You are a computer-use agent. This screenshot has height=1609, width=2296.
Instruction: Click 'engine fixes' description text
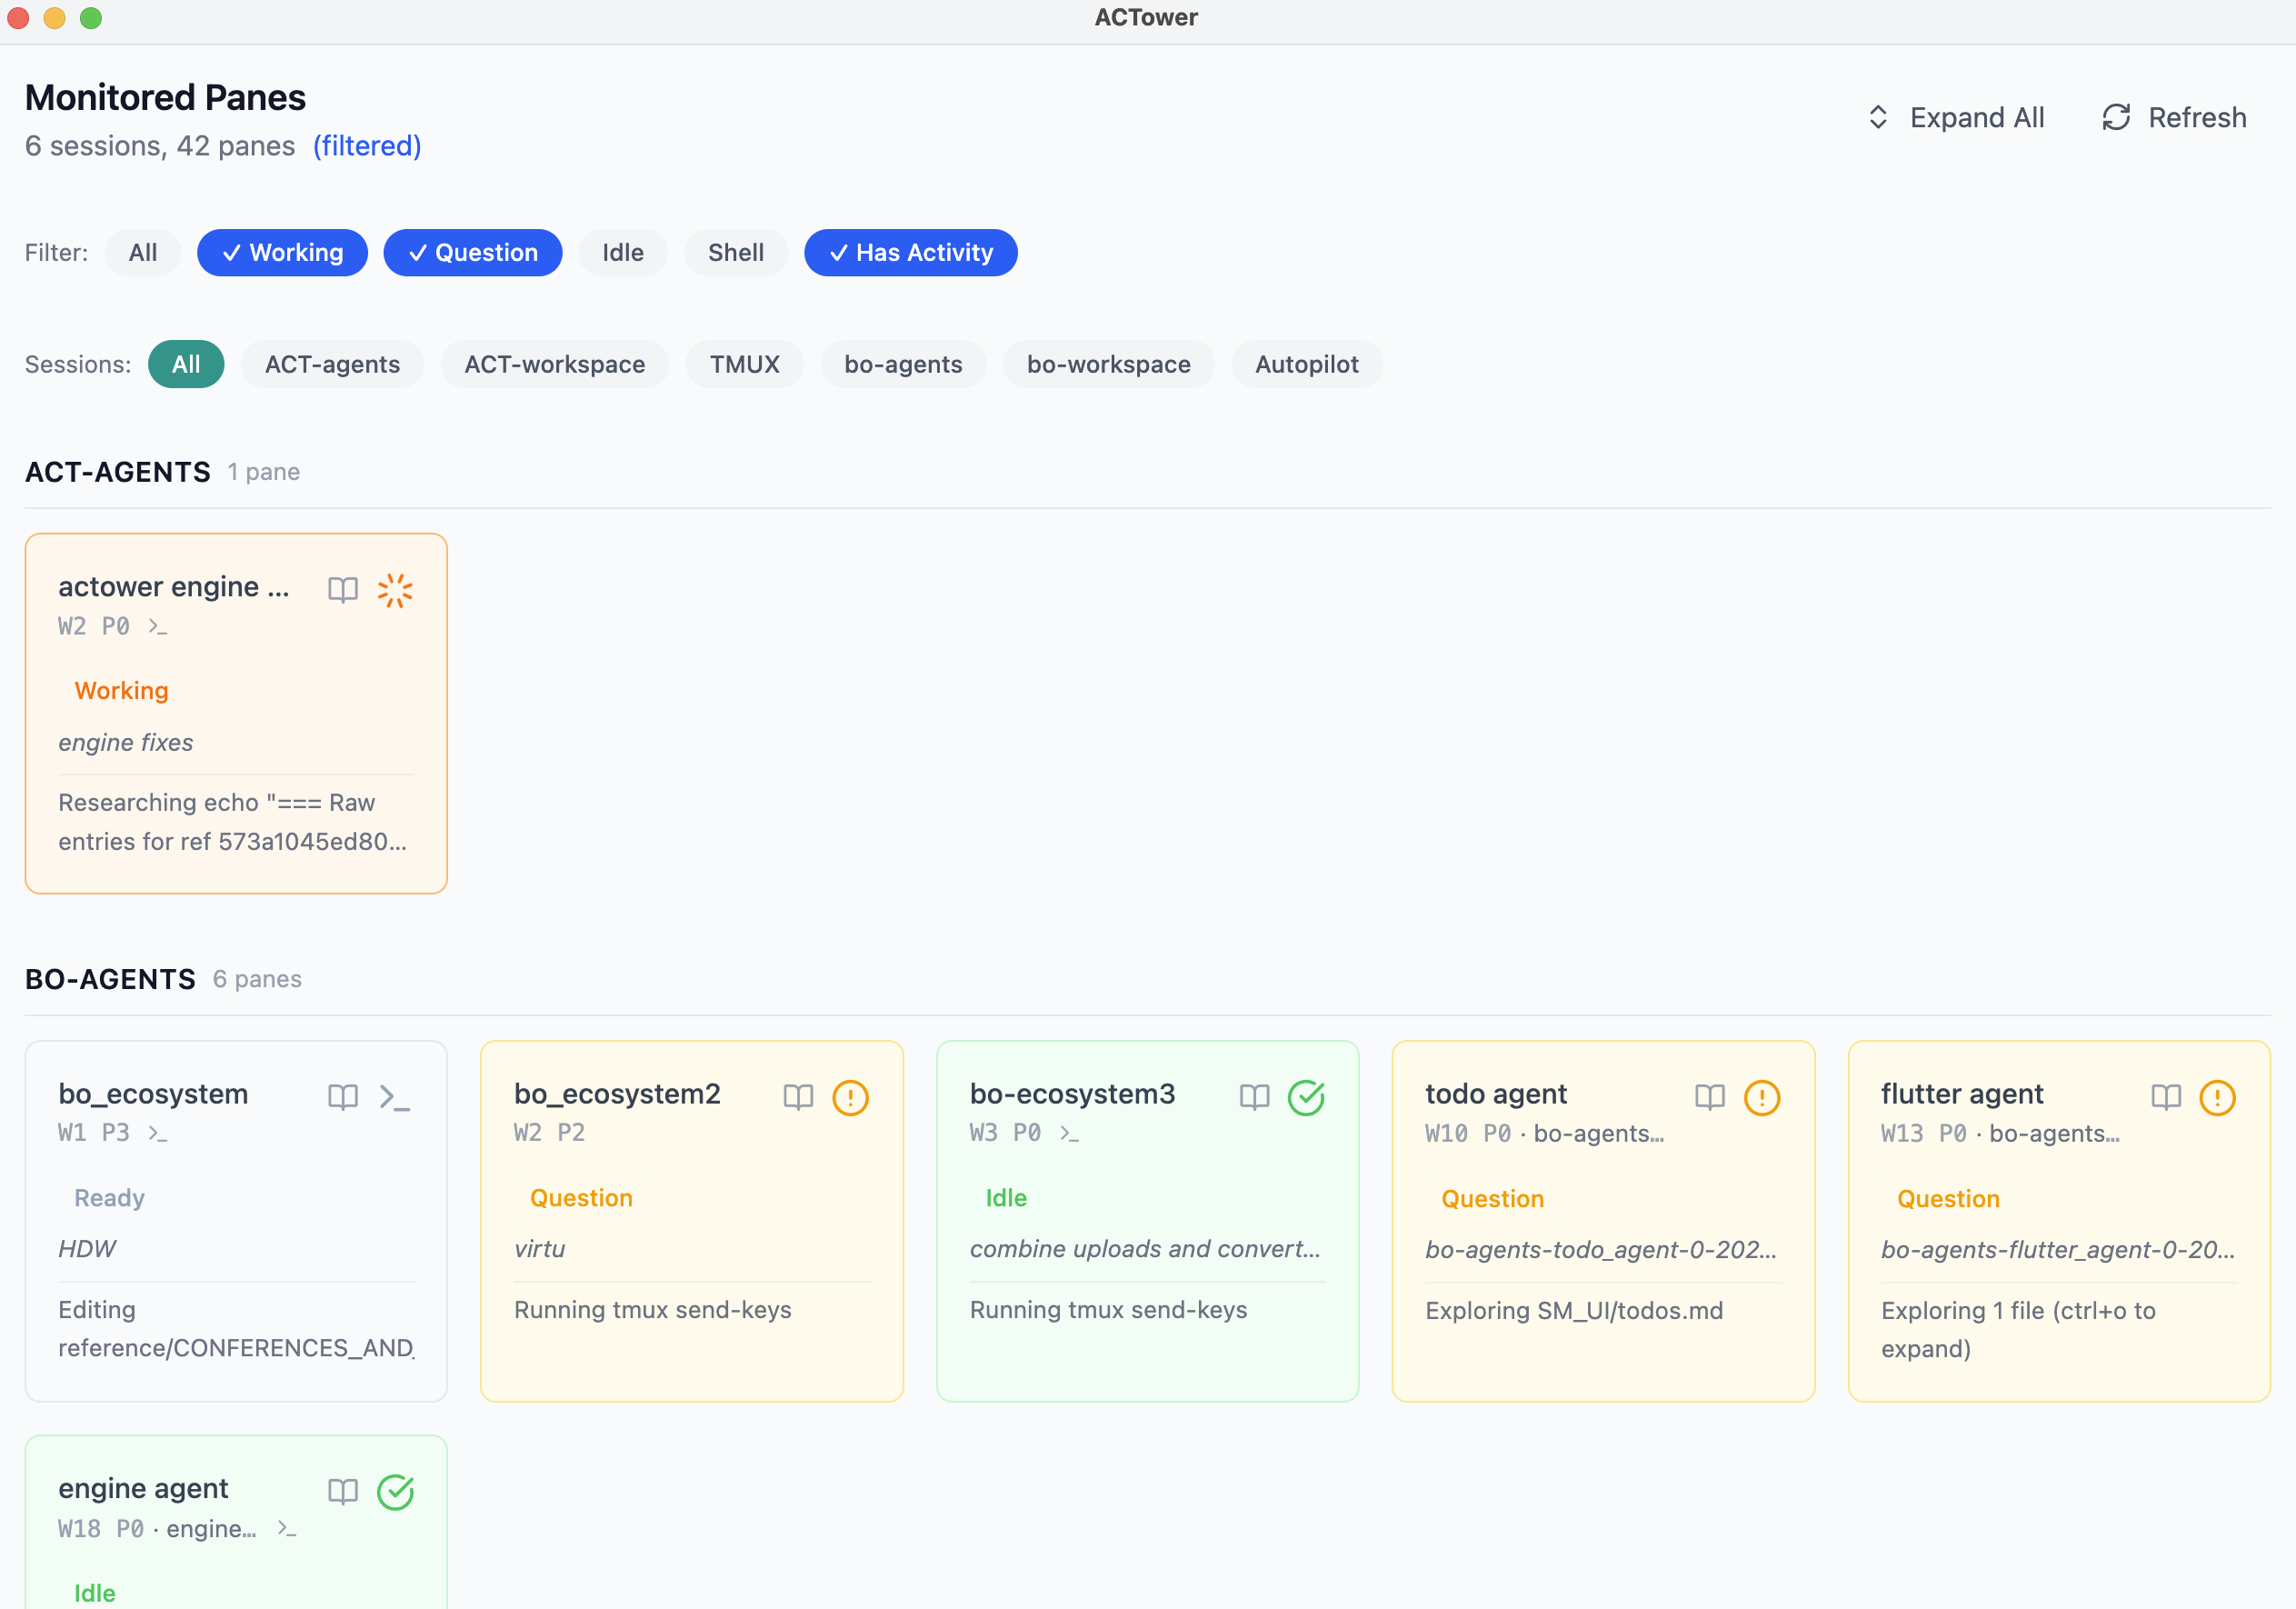[126, 743]
